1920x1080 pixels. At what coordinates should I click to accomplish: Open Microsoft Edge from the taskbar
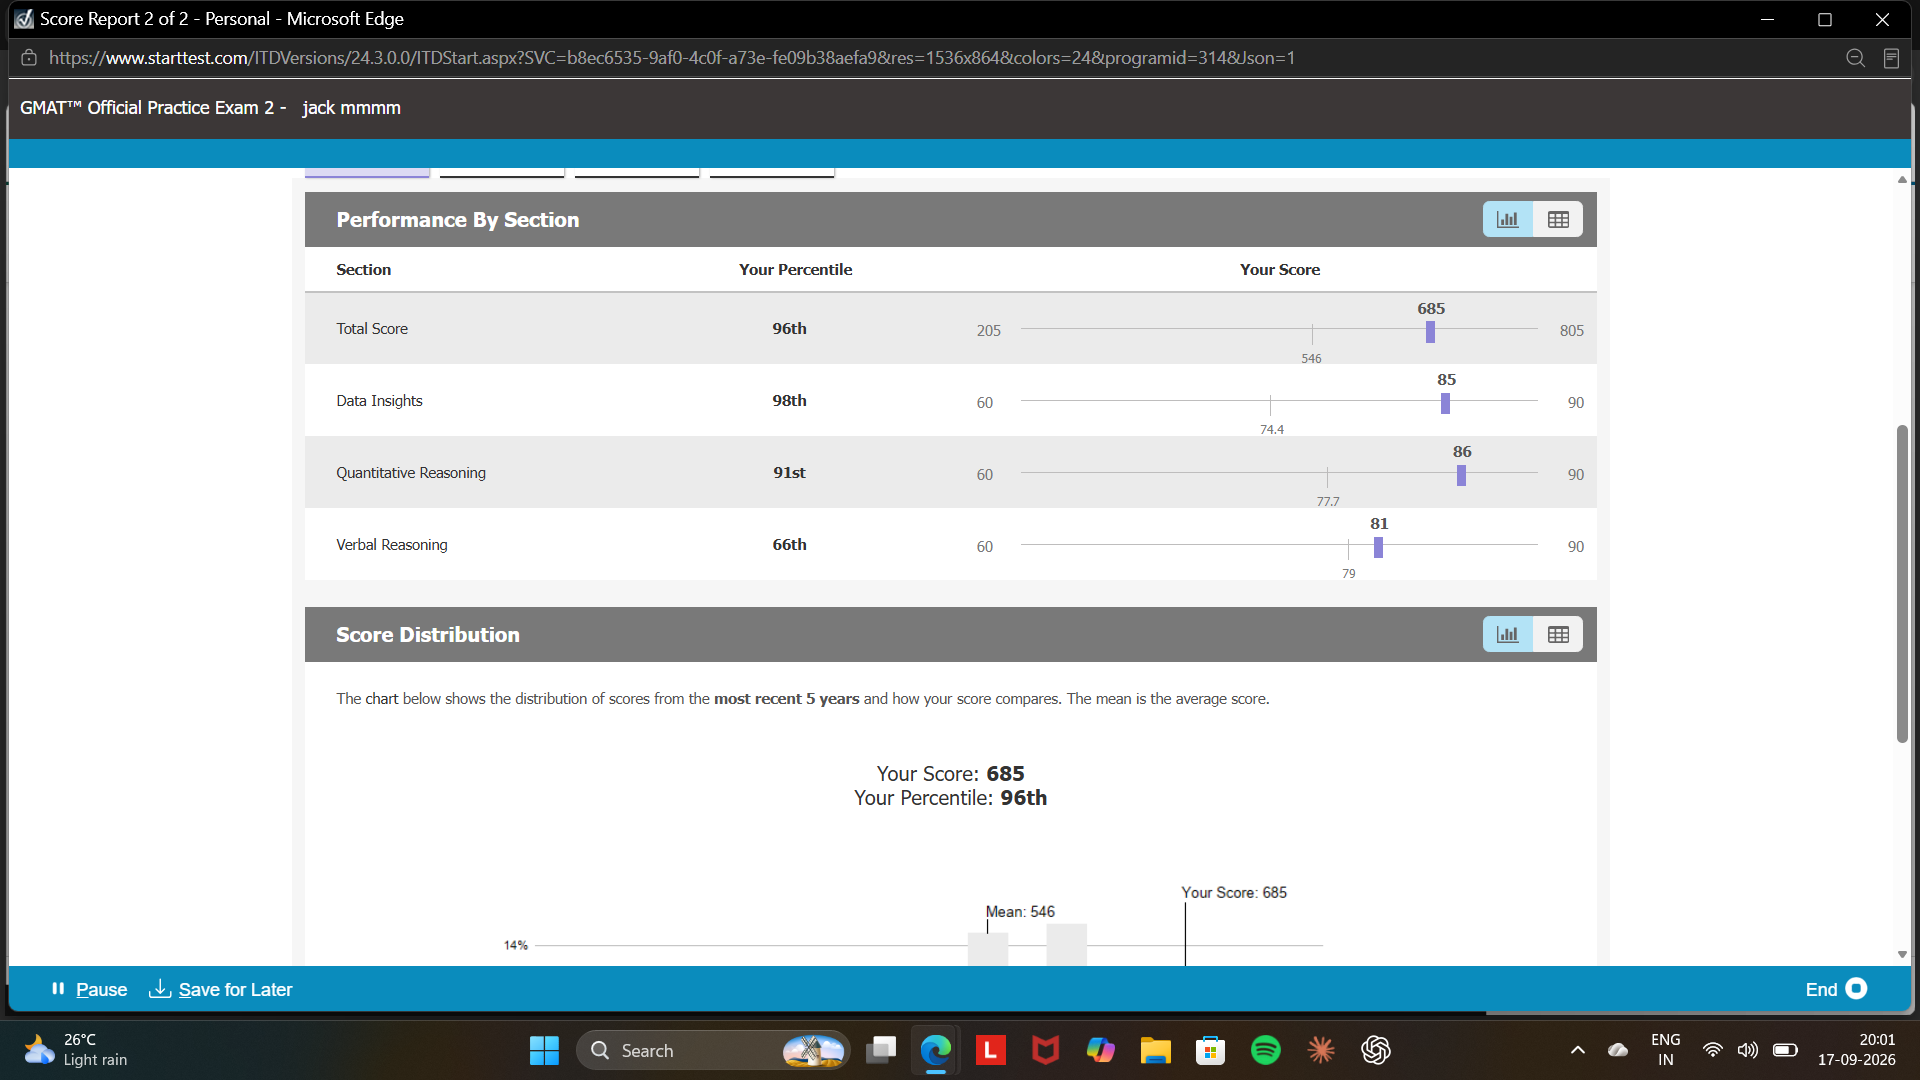(x=936, y=1050)
